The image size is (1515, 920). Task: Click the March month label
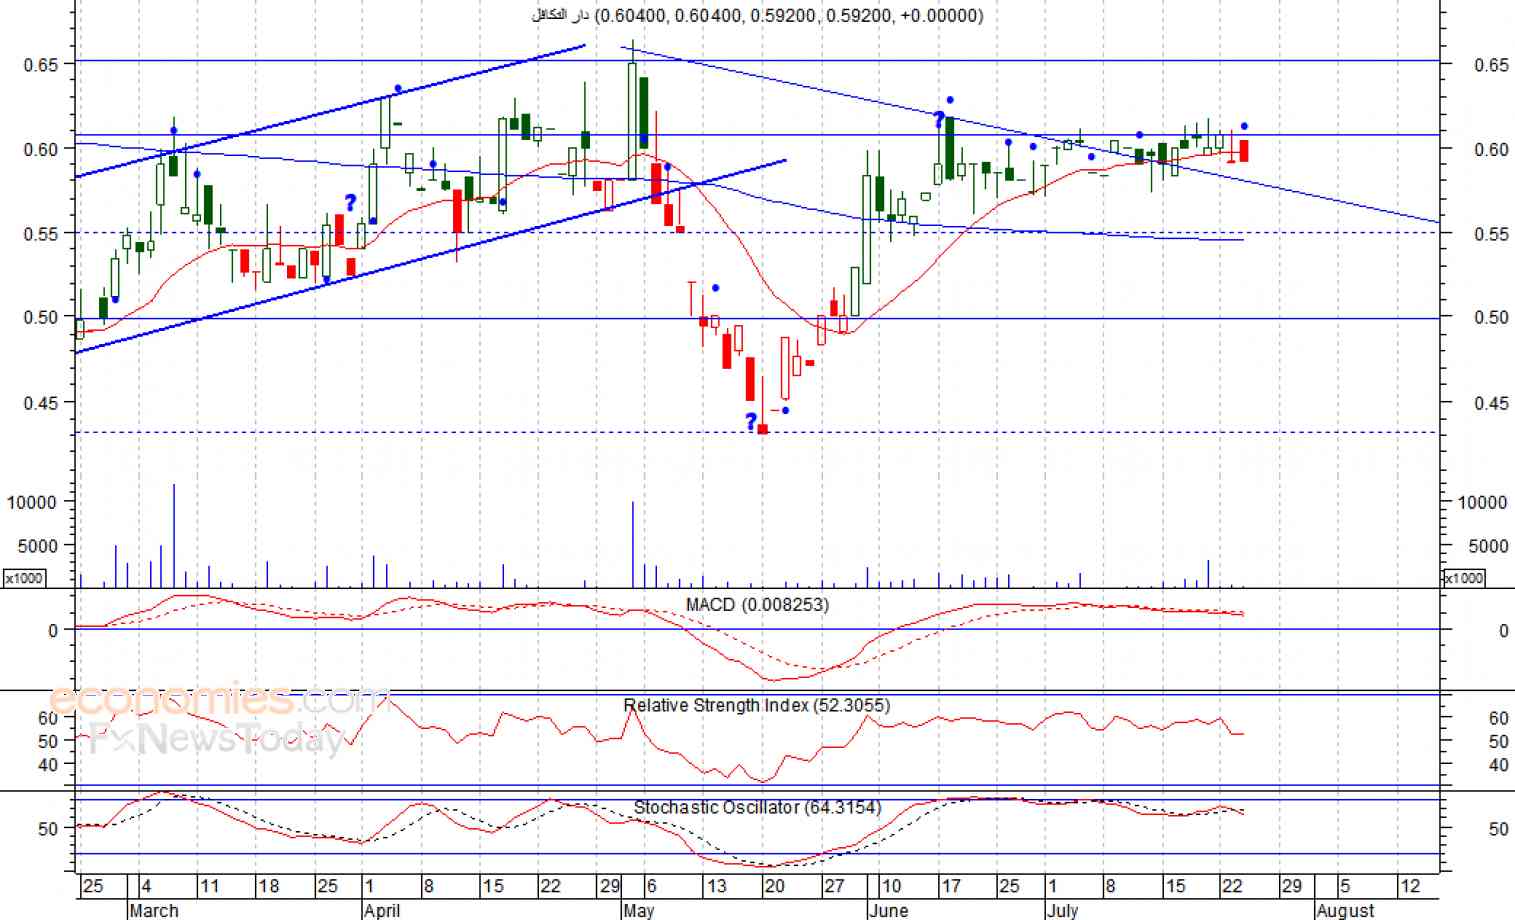153,911
